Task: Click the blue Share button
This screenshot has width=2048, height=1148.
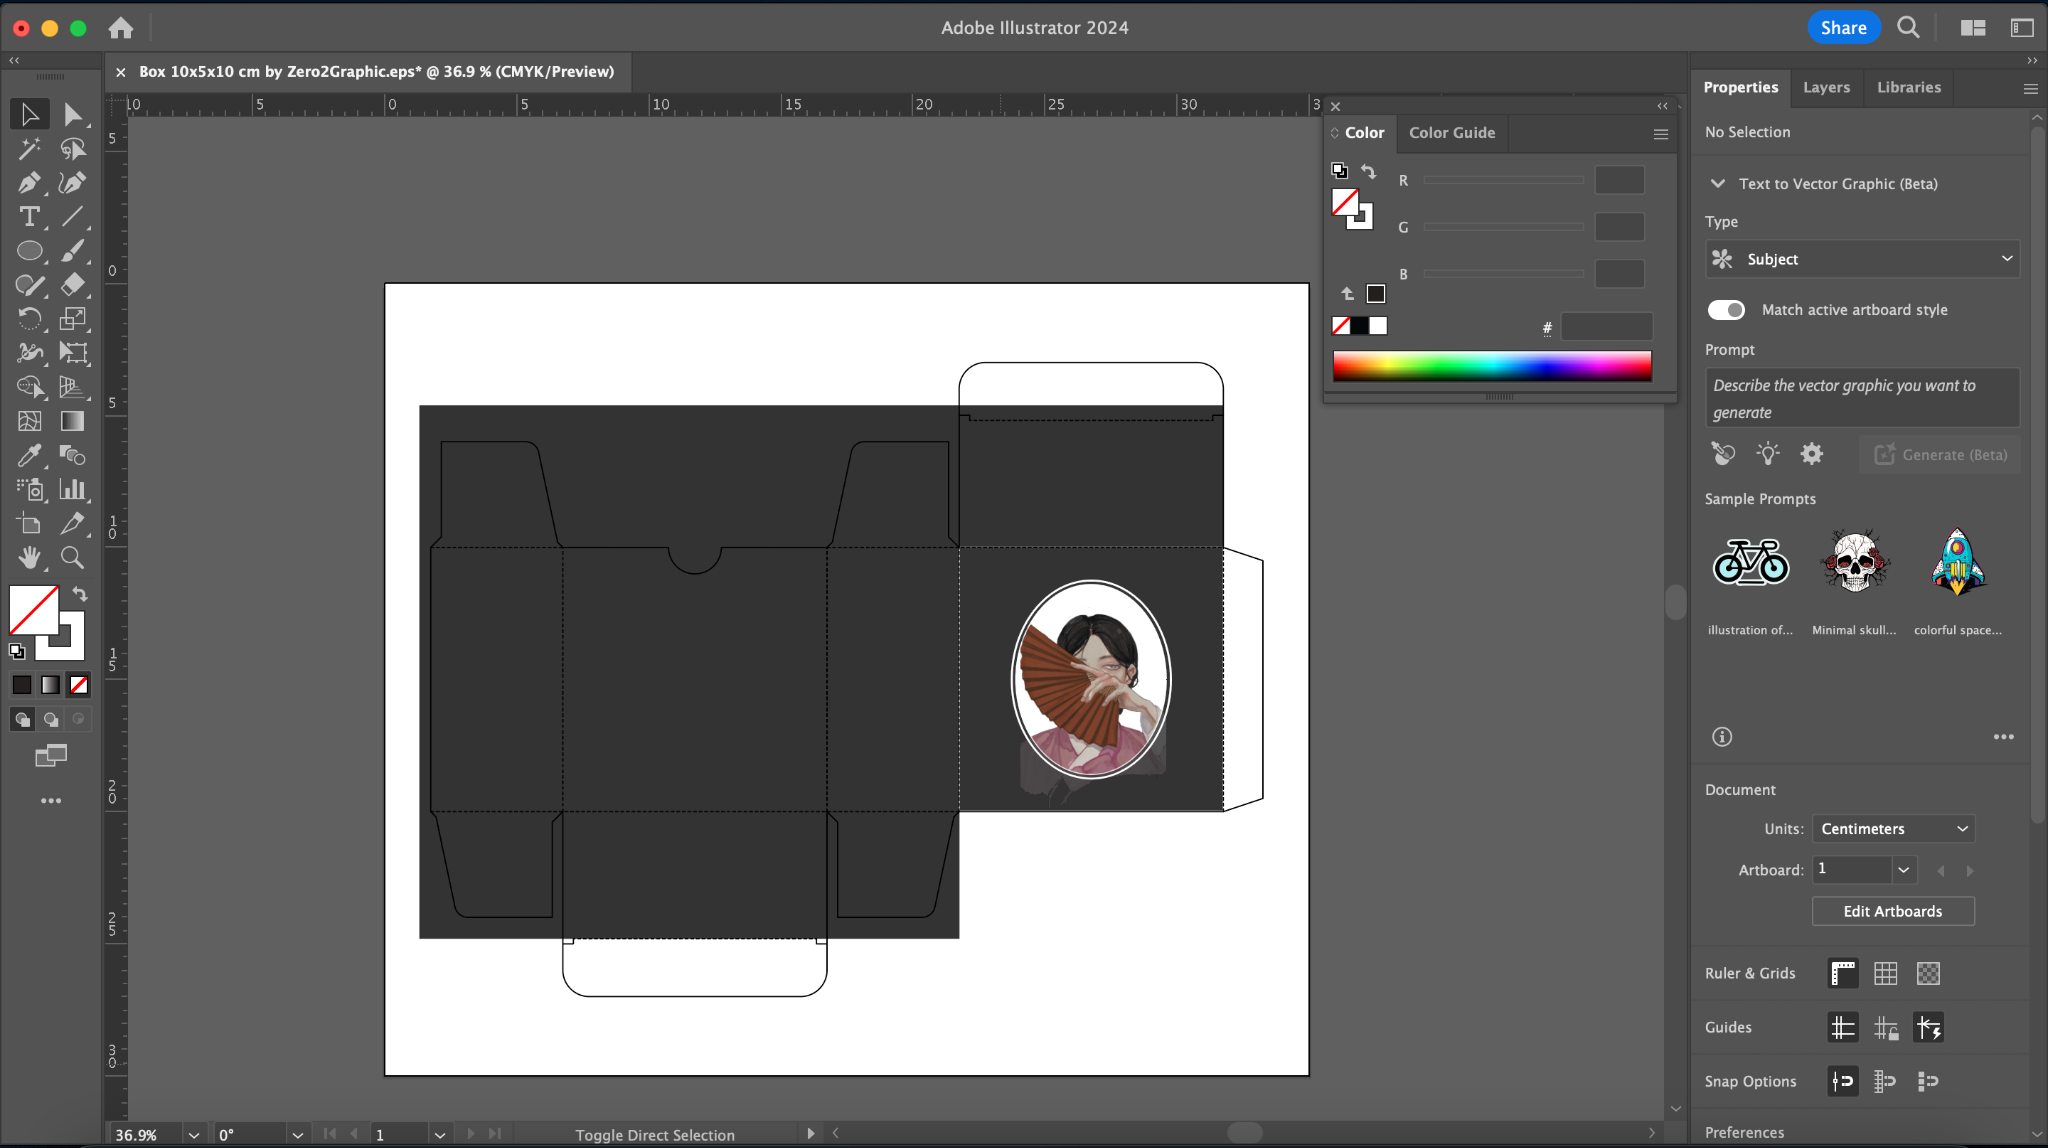Action: click(x=1843, y=28)
